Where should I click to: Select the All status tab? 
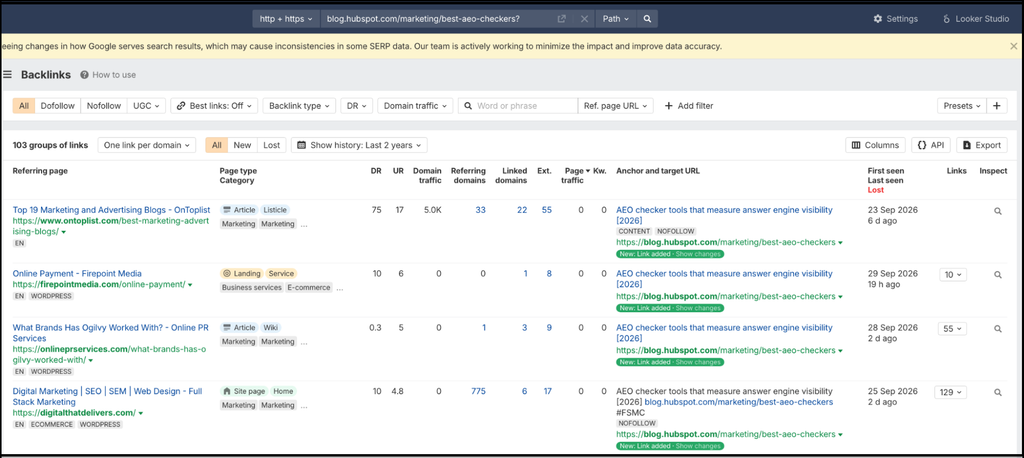[x=217, y=145]
